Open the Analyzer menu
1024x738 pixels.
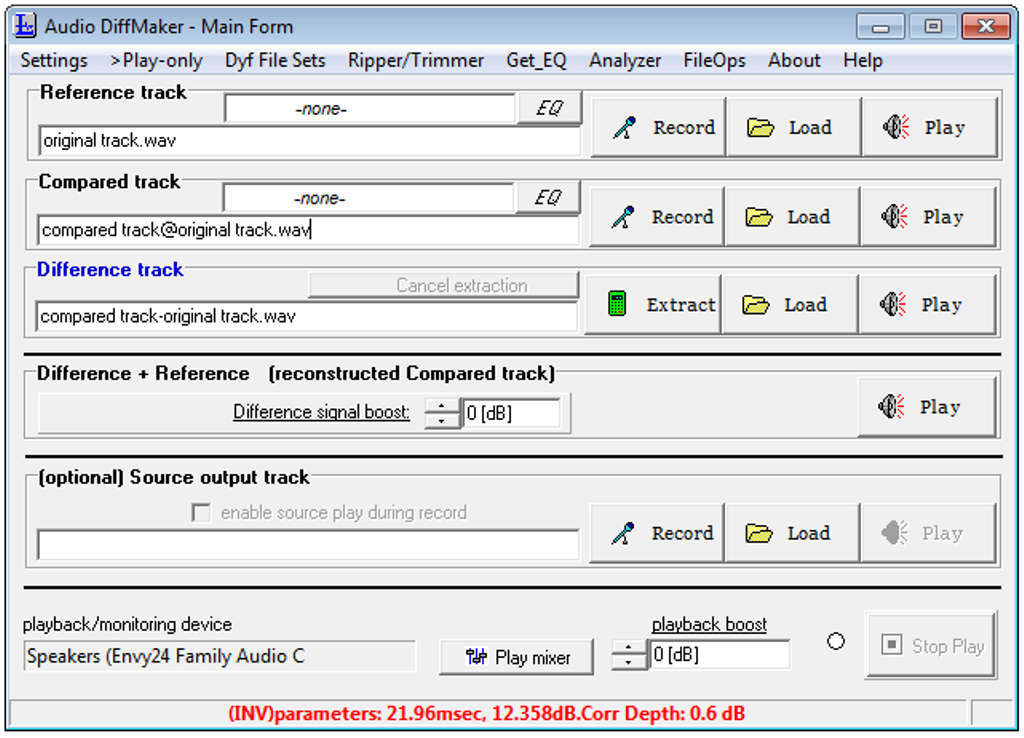tap(625, 60)
